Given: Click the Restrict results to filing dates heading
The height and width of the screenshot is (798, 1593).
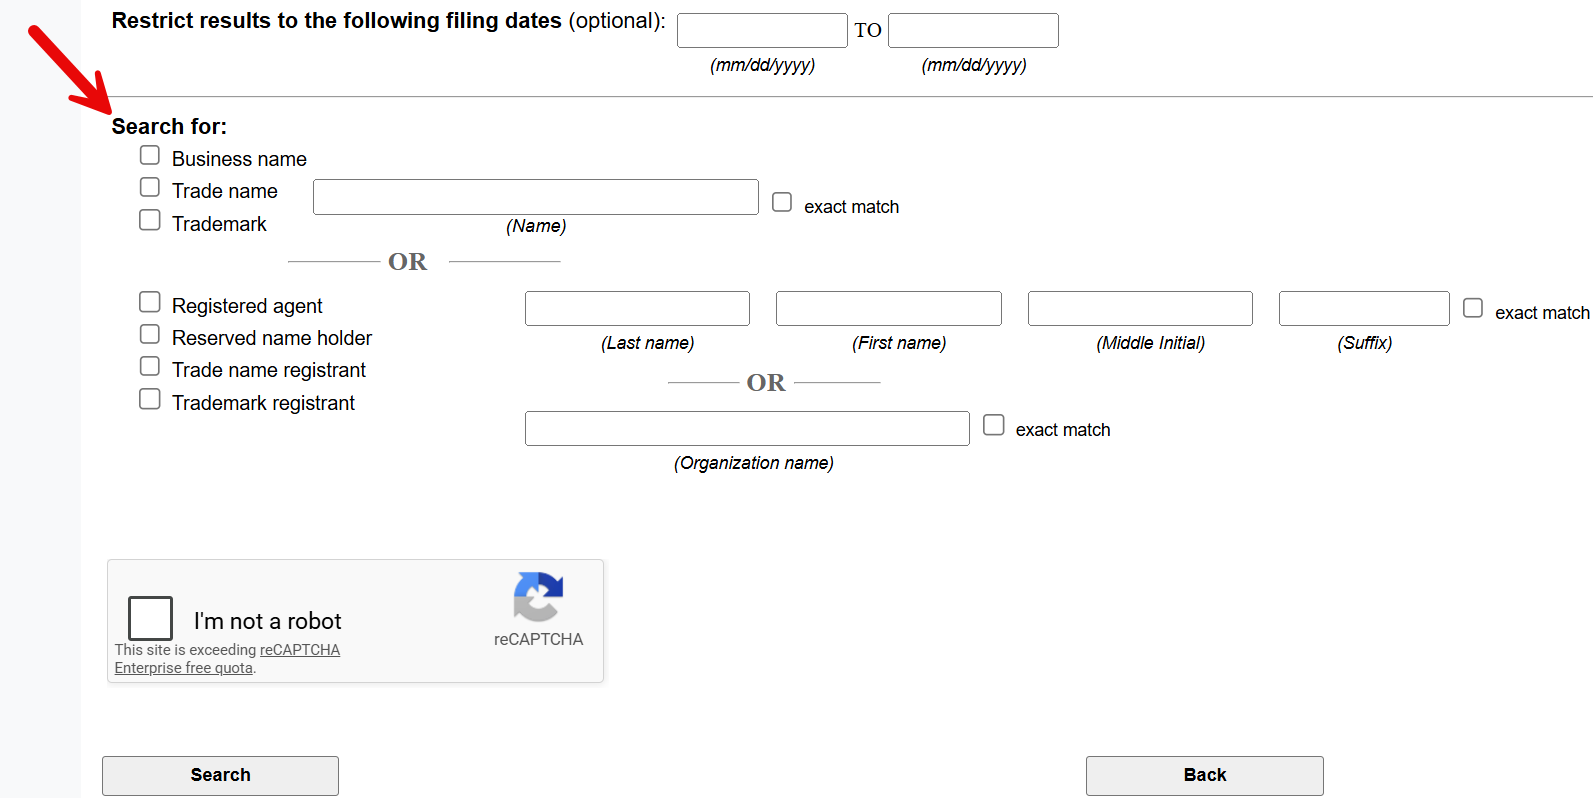Looking at the screenshot, I should coord(388,21).
